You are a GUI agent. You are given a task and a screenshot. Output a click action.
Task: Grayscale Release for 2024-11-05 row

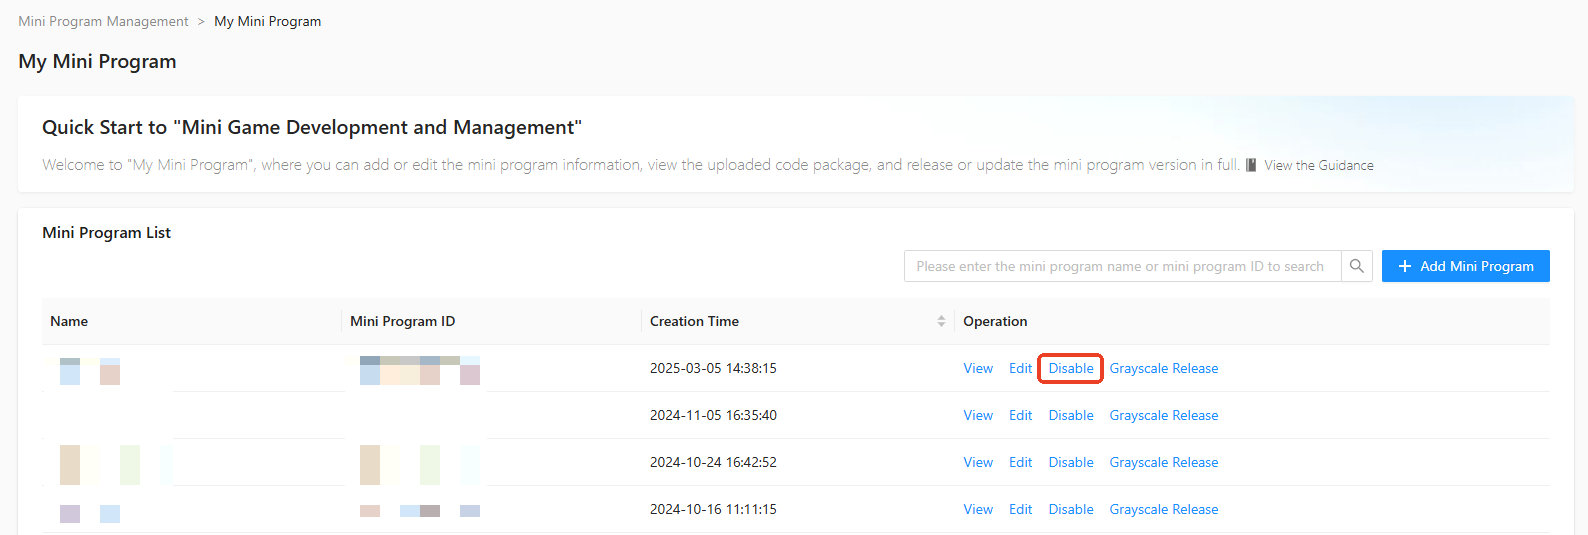pos(1164,415)
